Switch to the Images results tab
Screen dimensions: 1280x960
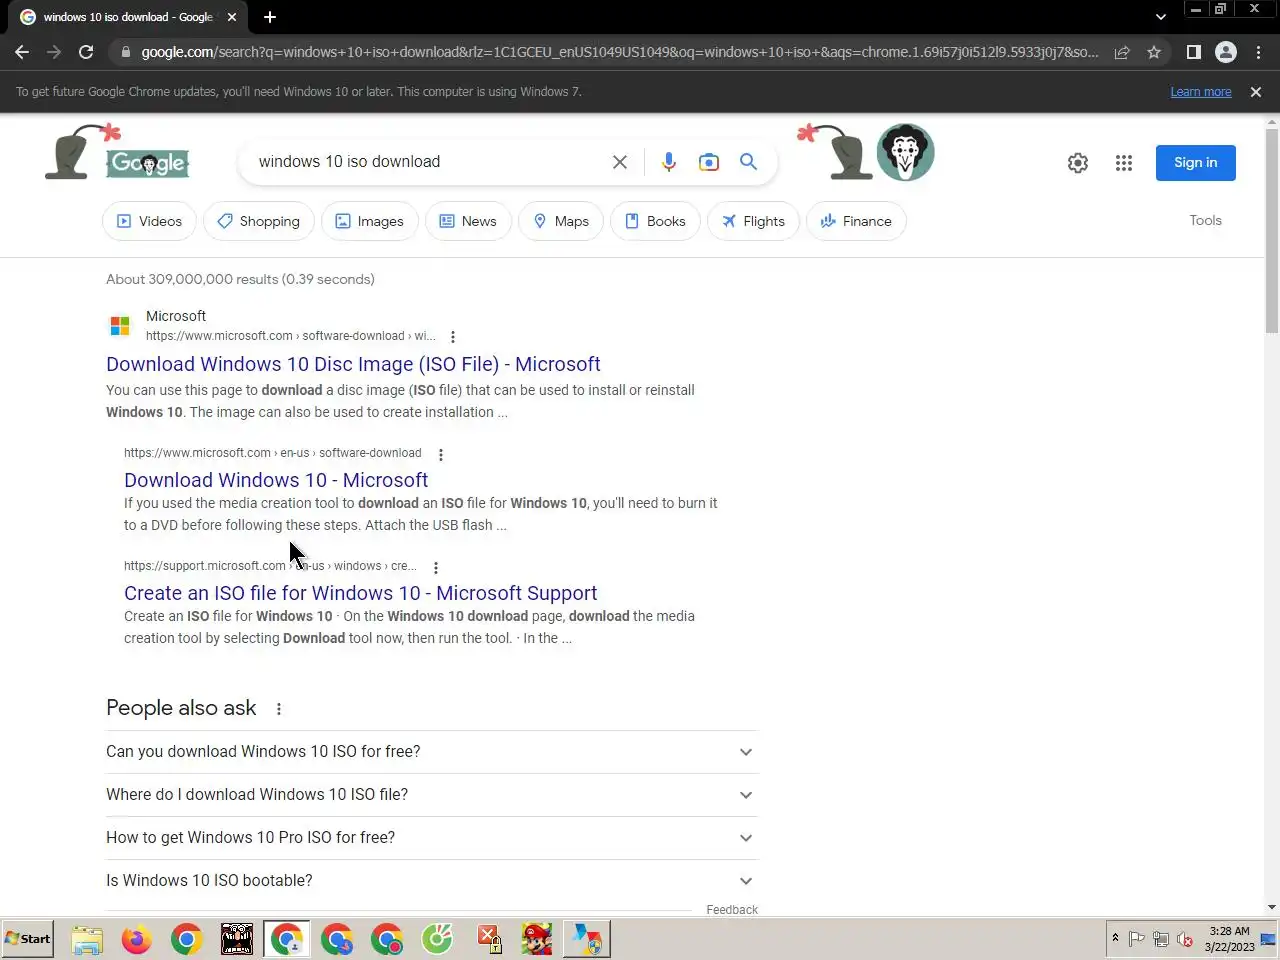click(370, 221)
